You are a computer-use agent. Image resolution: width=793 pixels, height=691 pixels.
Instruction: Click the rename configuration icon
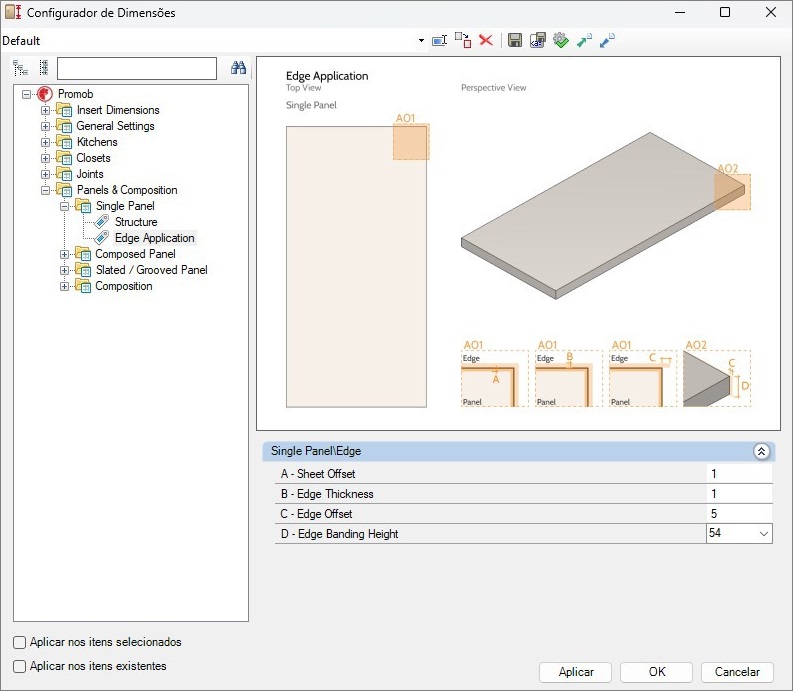[439, 40]
